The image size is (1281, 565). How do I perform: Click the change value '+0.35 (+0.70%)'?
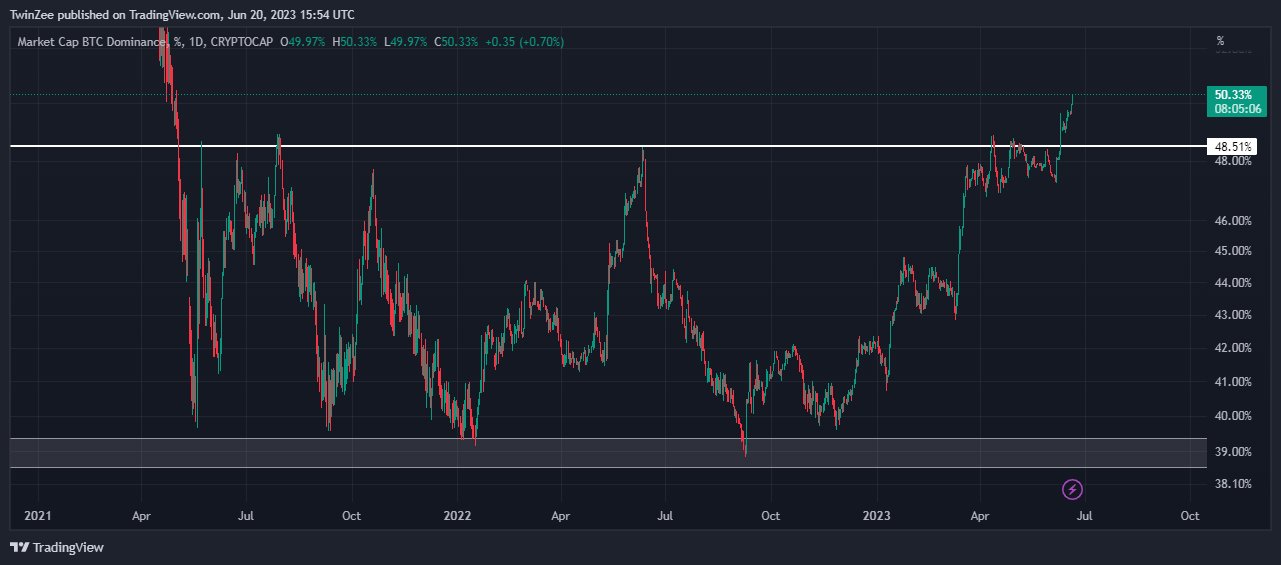(x=524, y=42)
